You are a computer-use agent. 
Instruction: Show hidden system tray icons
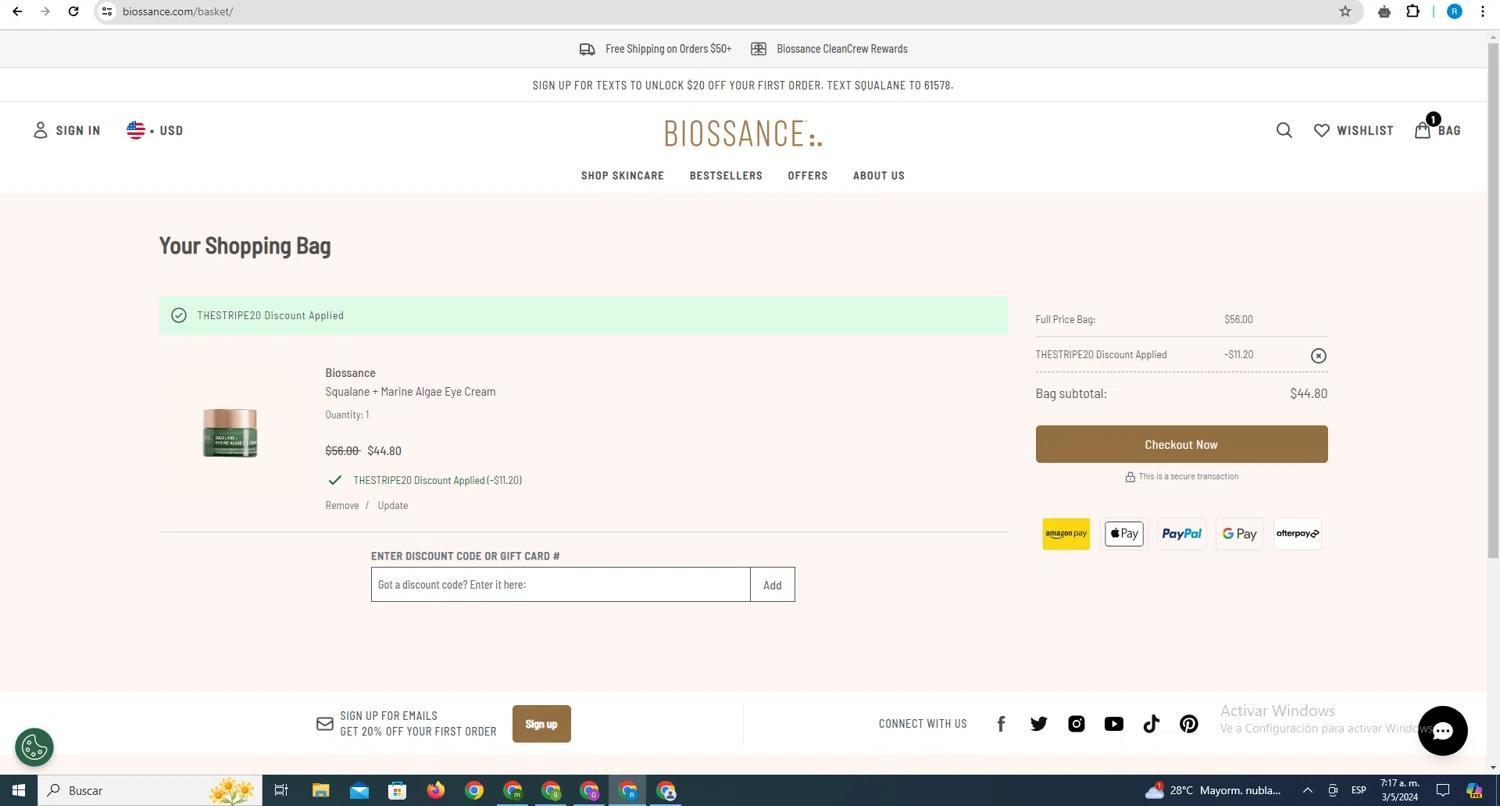tap(1307, 790)
